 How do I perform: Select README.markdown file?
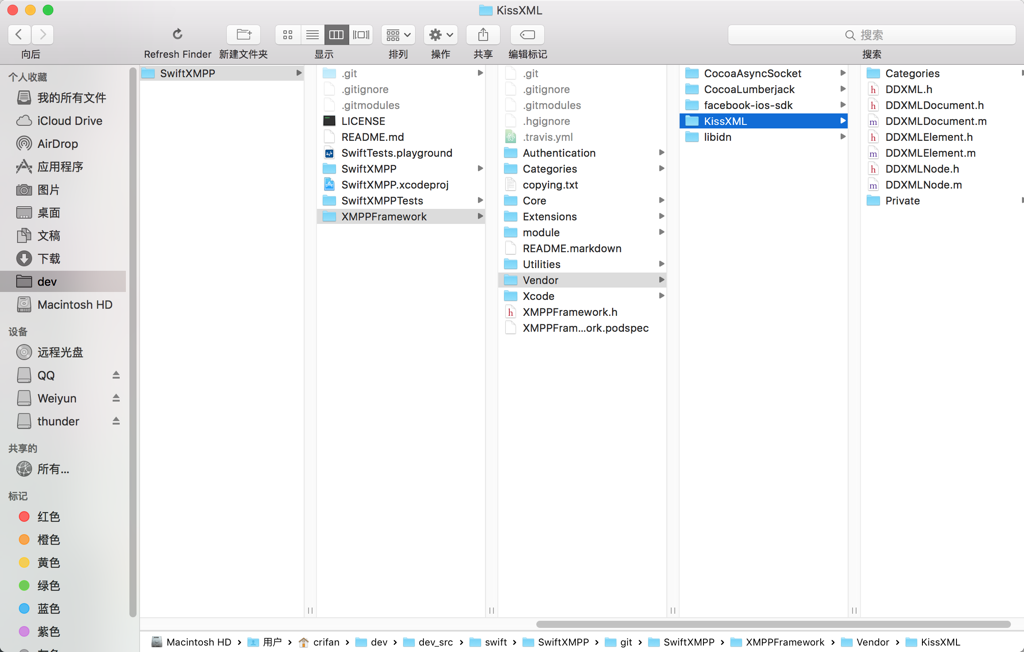click(583, 248)
